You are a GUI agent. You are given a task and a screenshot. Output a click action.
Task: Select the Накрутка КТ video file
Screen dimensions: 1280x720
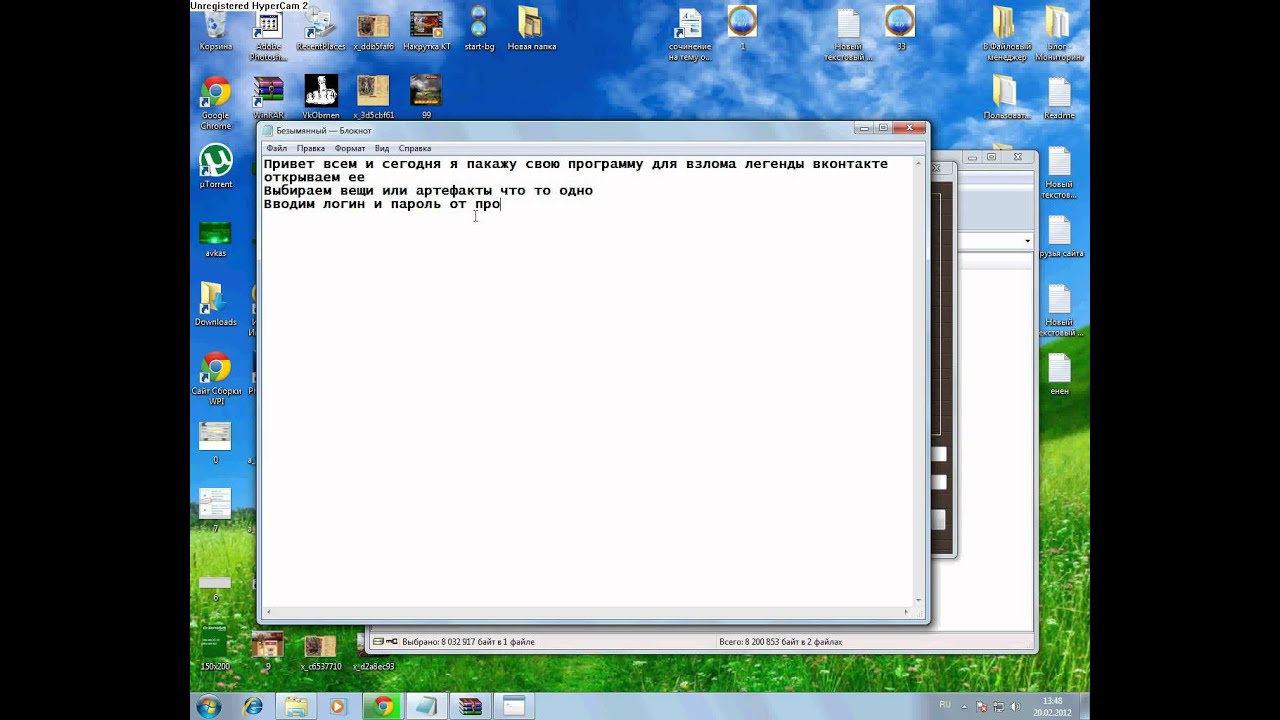(x=426, y=30)
